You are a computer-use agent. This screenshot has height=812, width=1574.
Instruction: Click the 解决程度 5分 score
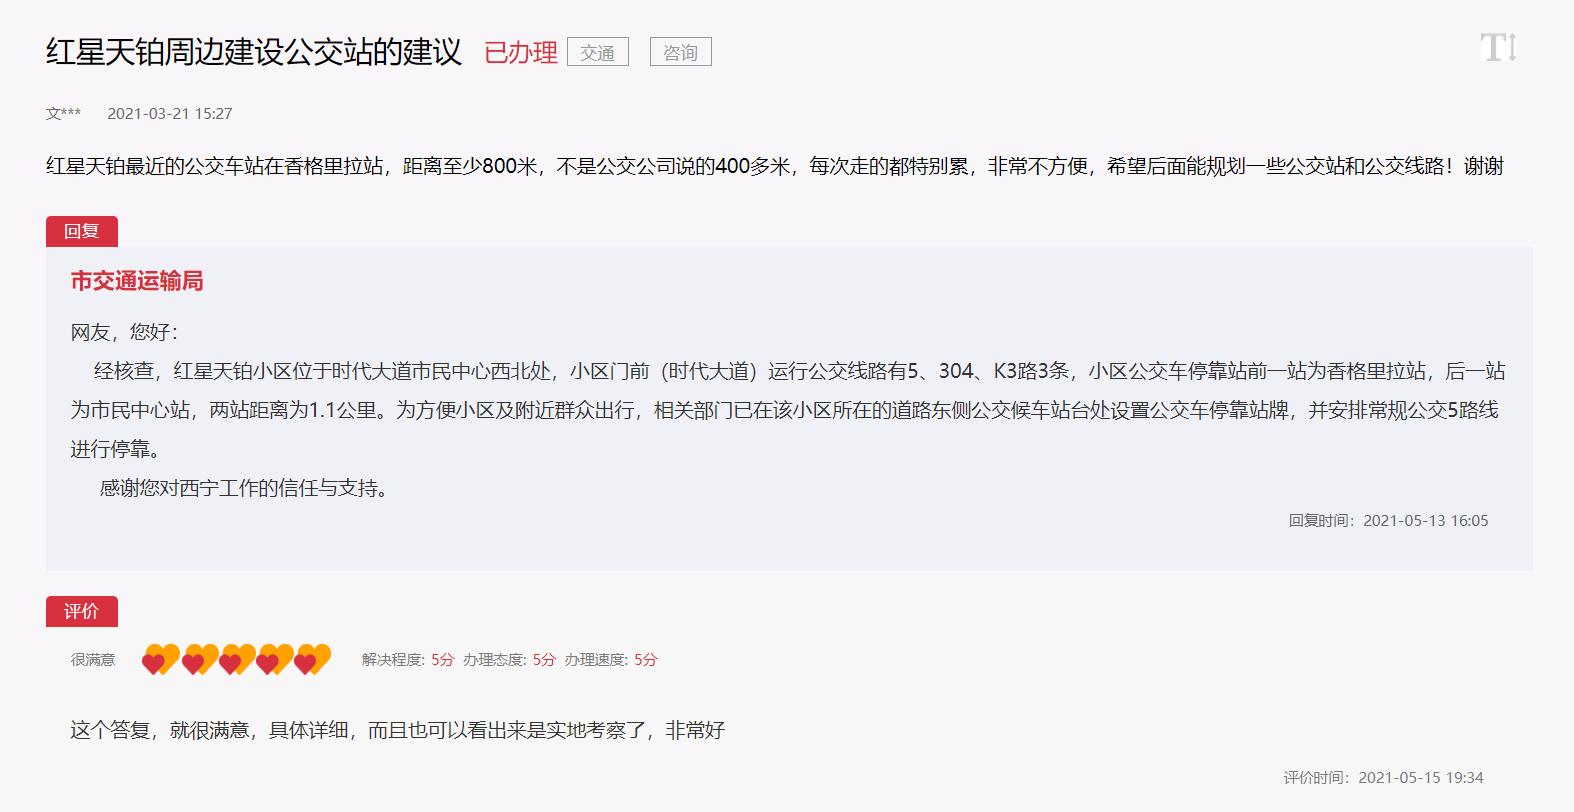coord(408,660)
